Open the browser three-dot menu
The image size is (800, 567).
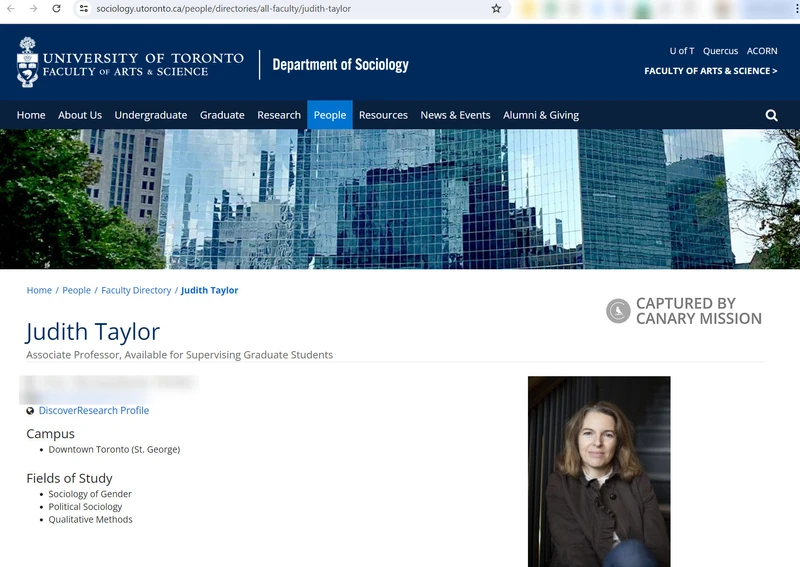pyautogui.click(x=796, y=9)
